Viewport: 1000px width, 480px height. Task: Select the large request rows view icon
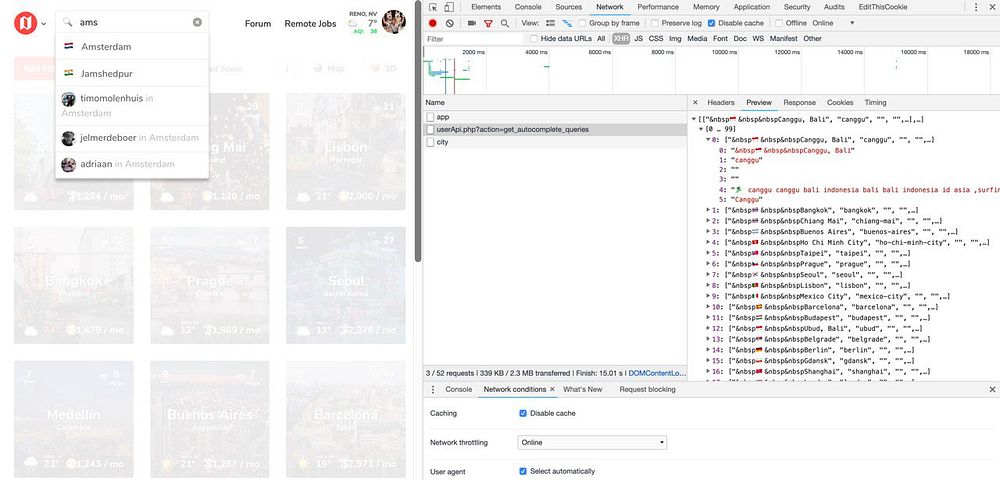pos(550,23)
